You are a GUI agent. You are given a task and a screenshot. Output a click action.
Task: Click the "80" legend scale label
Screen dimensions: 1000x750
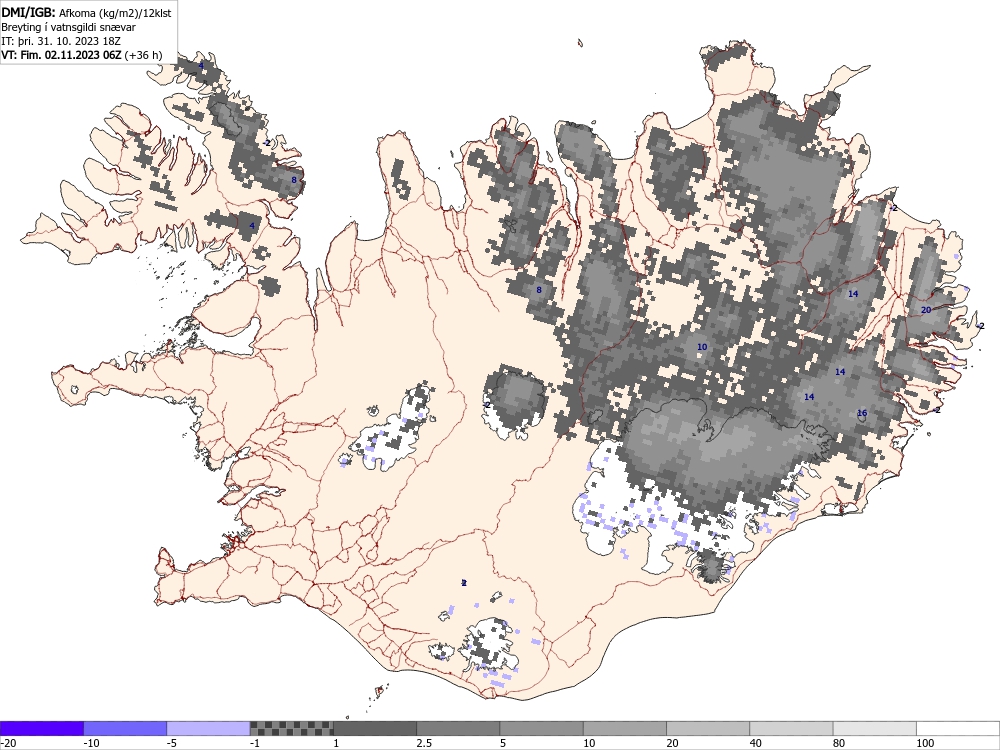click(x=839, y=743)
